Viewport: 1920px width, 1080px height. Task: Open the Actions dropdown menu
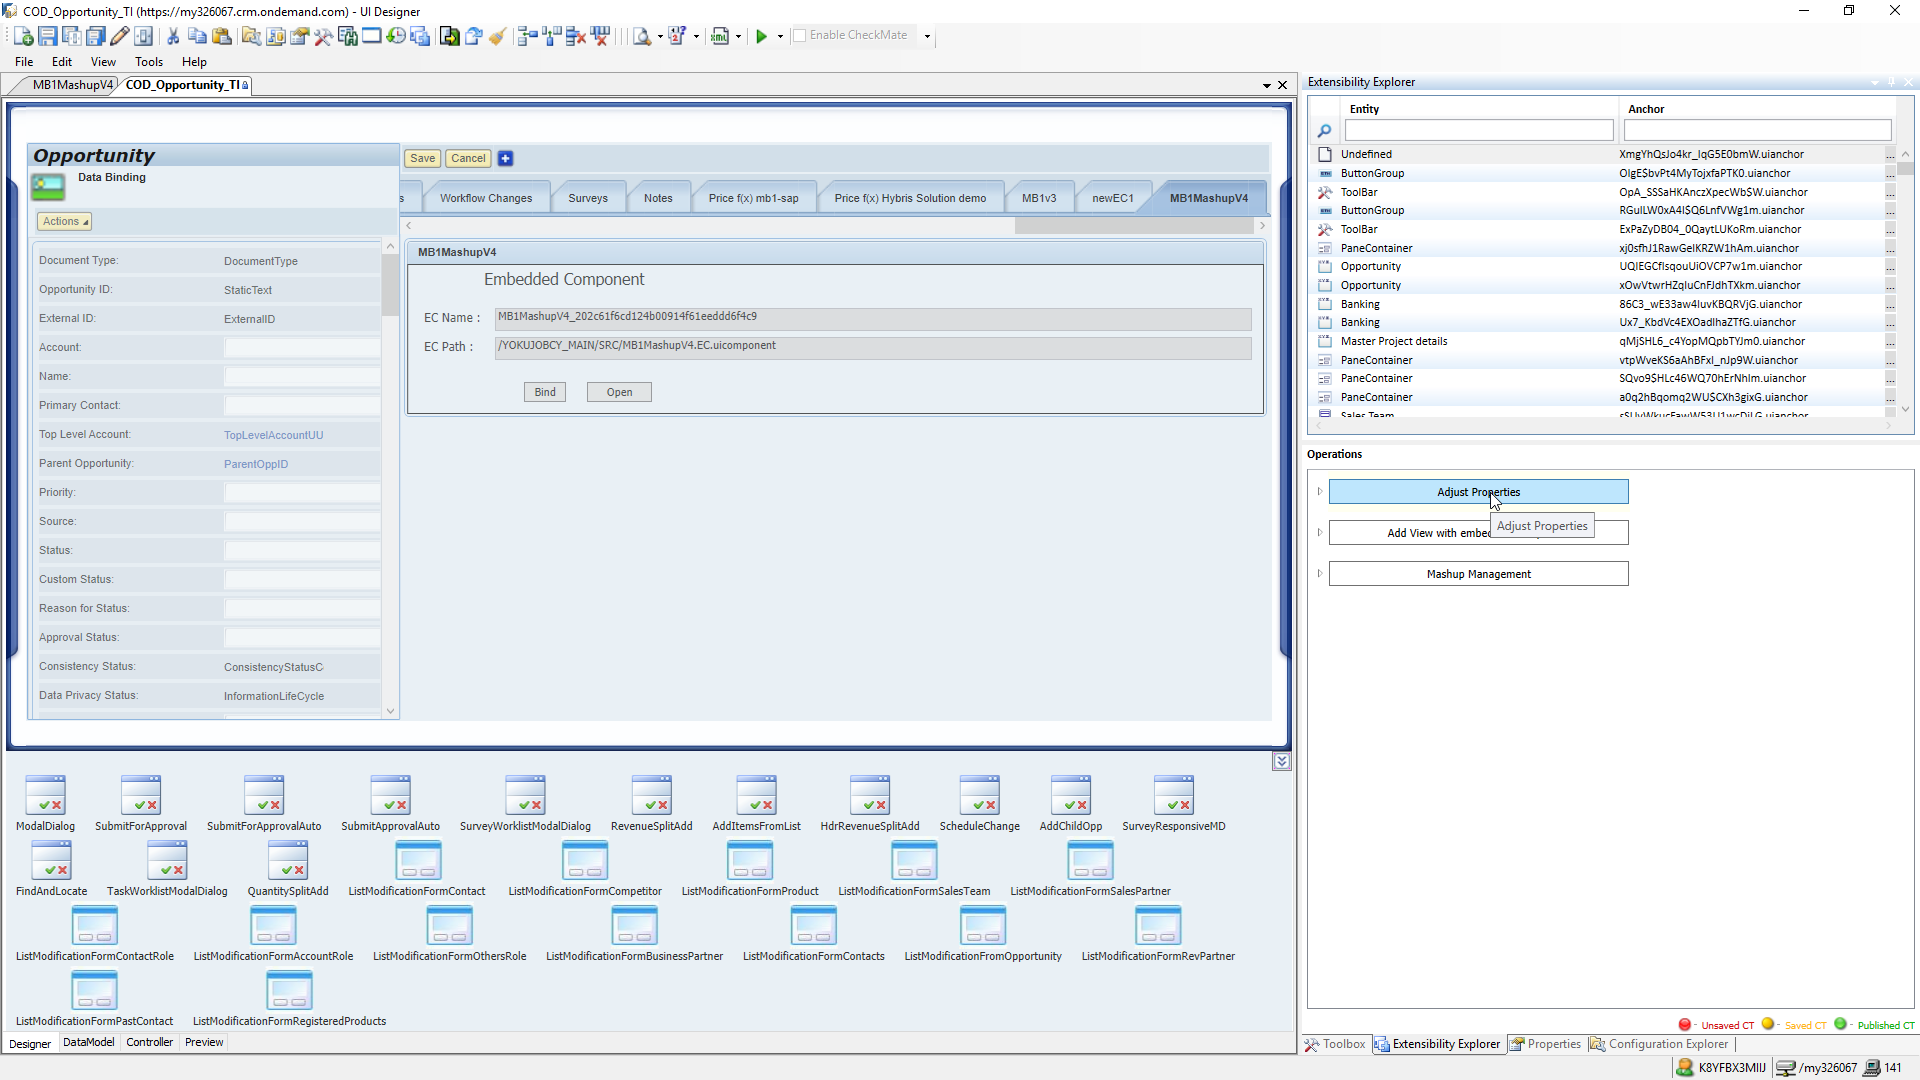pyautogui.click(x=65, y=222)
